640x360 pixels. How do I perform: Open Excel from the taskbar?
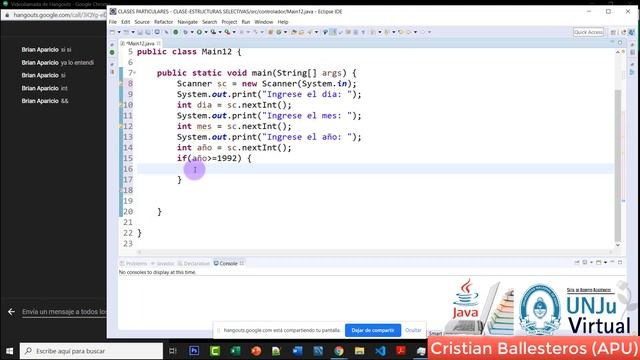(x=236, y=351)
